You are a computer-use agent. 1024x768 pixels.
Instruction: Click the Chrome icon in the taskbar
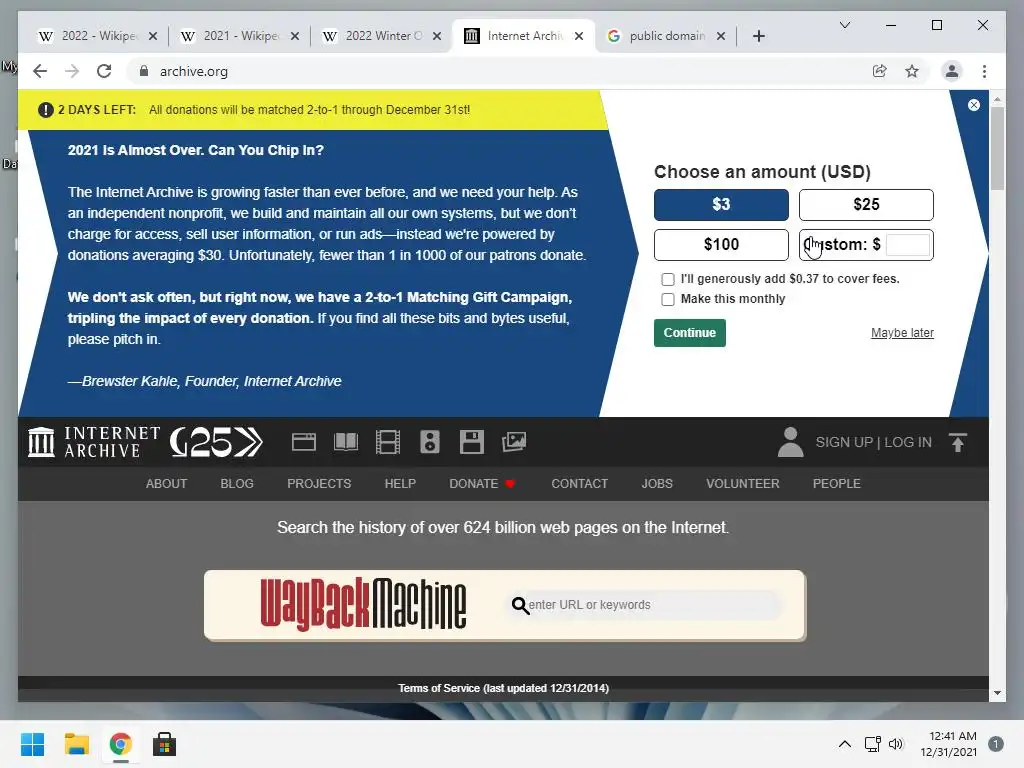[x=120, y=744]
